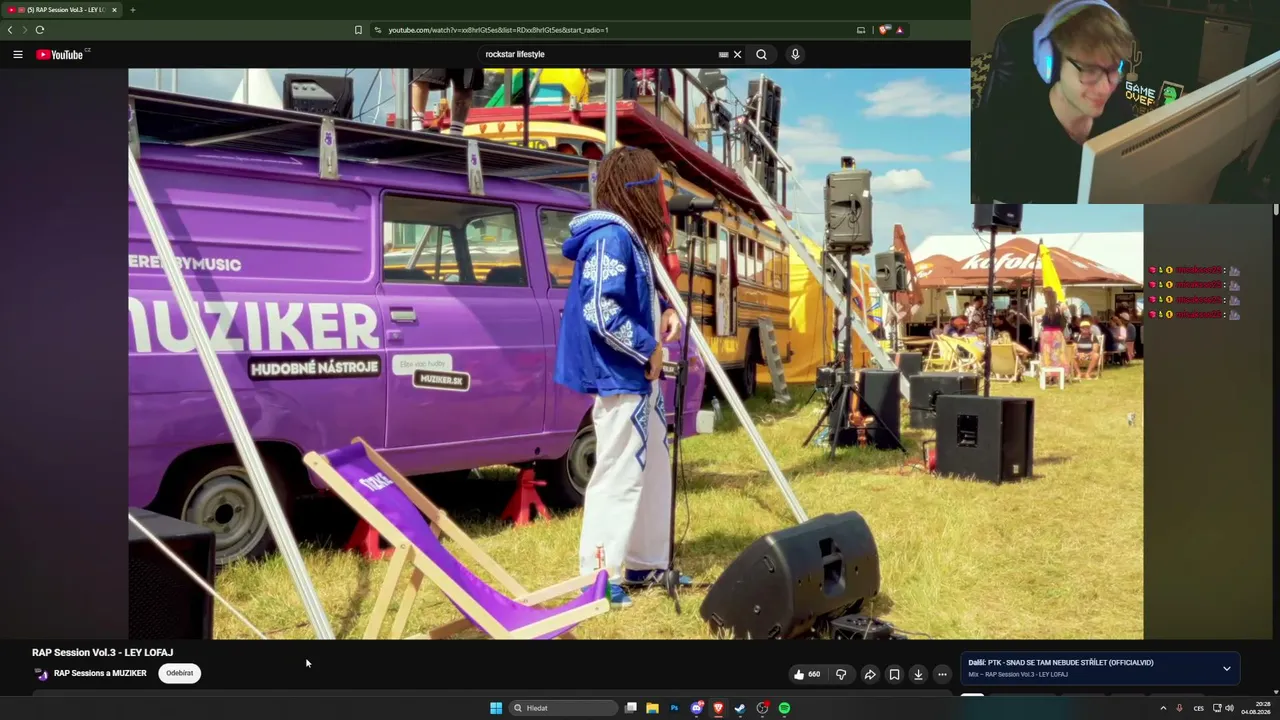Open the taskbar clock and date
The width and height of the screenshot is (1280, 720).
[1255, 708]
